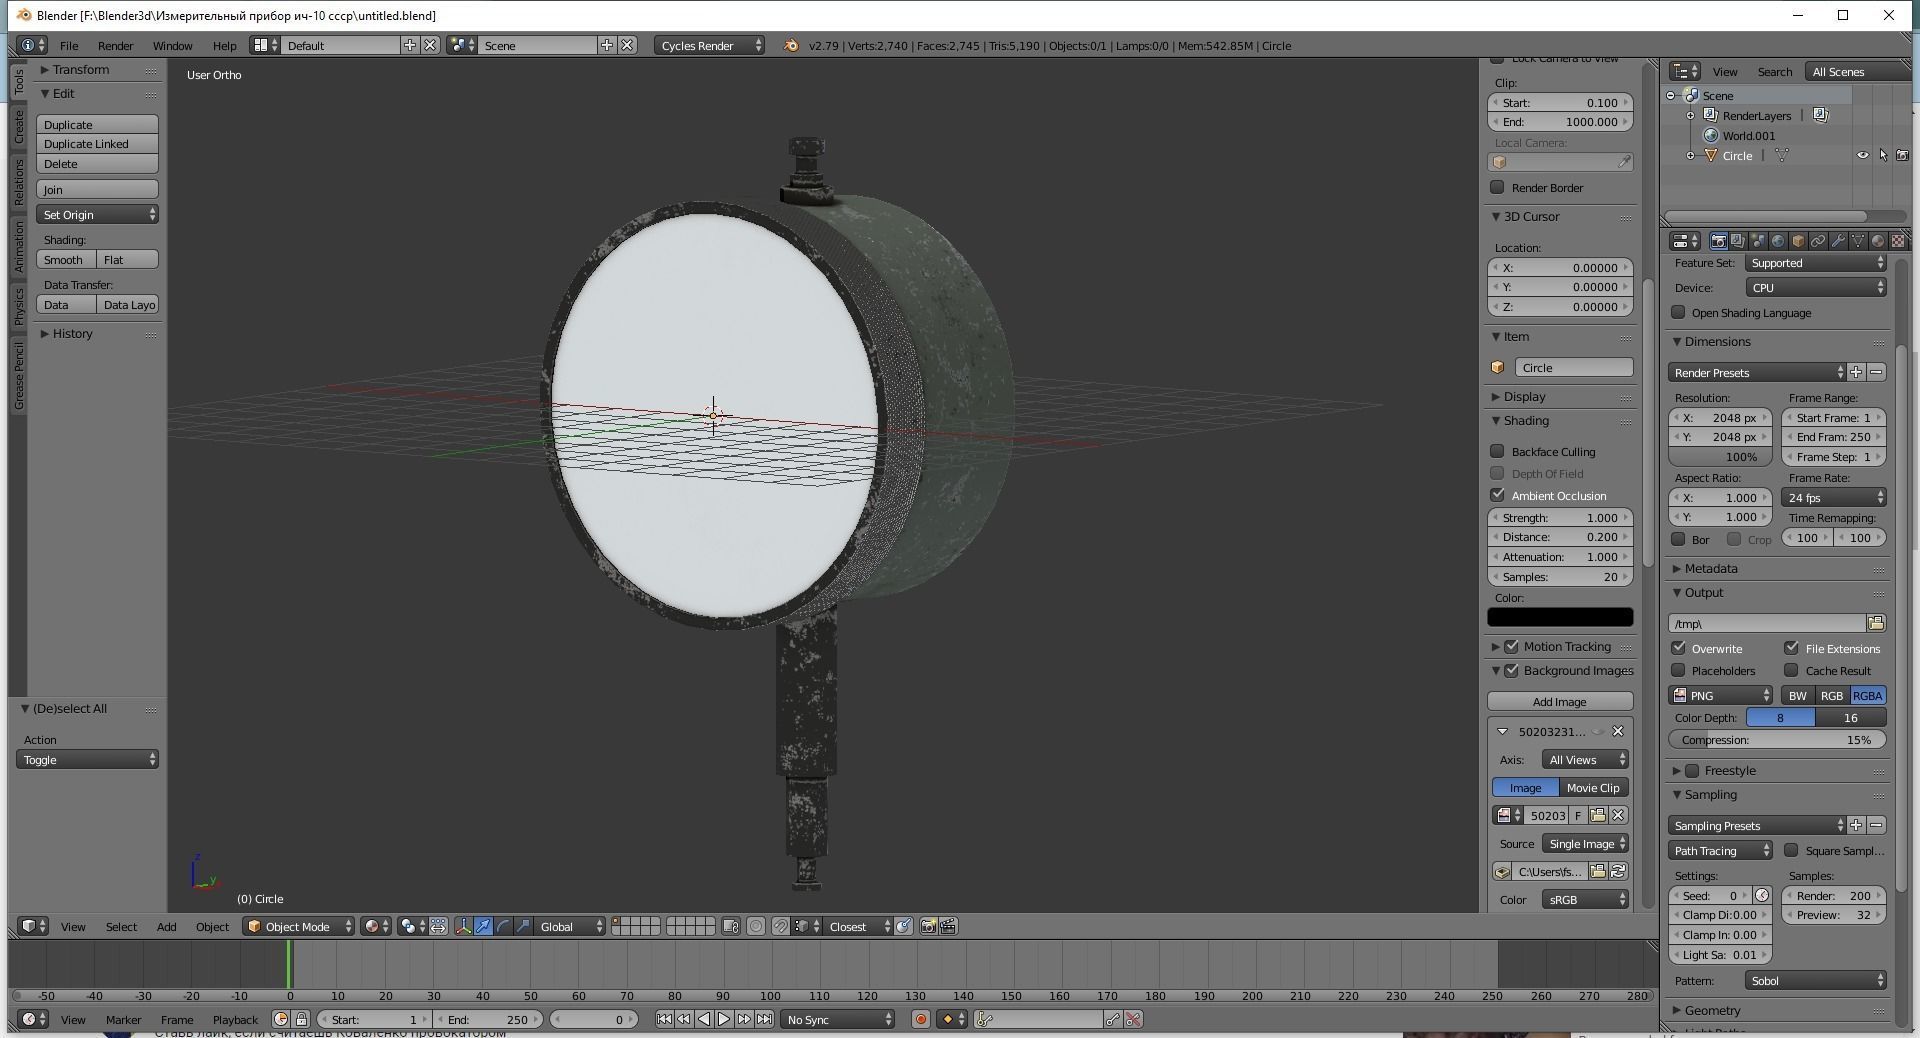Expand RenderLayers in outliner tree
The height and width of the screenshot is (1038, 1920).
point(1691,116)
